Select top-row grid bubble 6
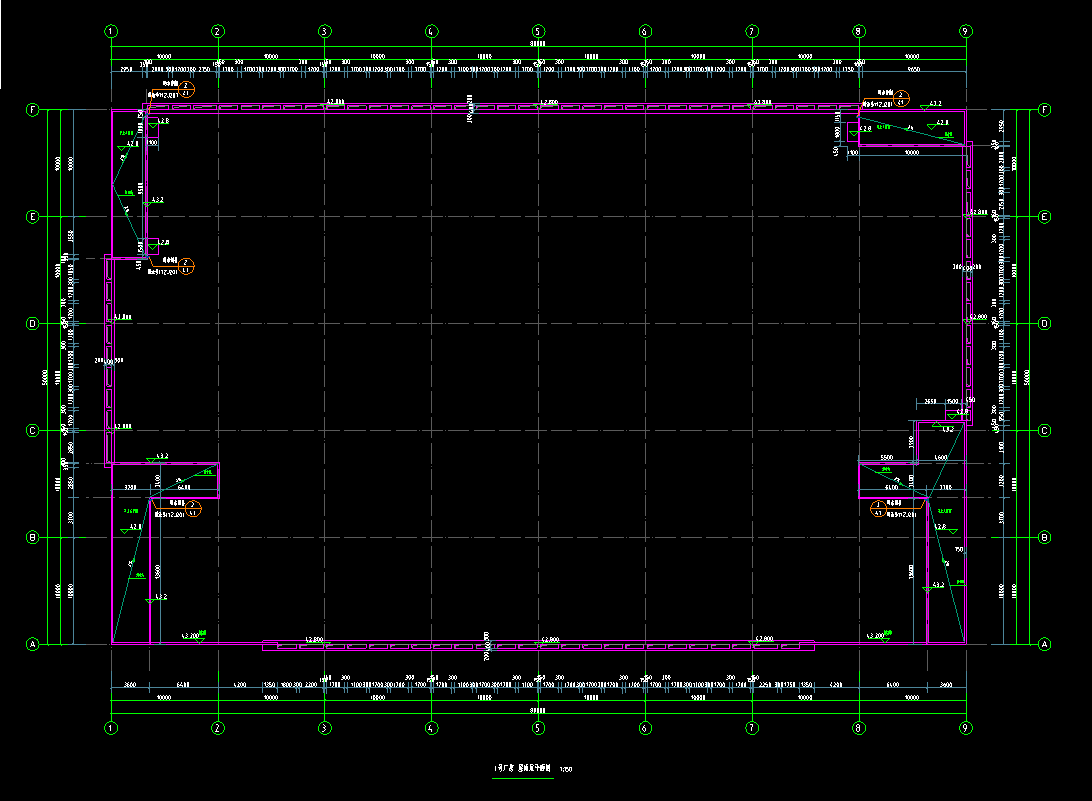This screenshot has height=801, width=1092. click(645, 31)
